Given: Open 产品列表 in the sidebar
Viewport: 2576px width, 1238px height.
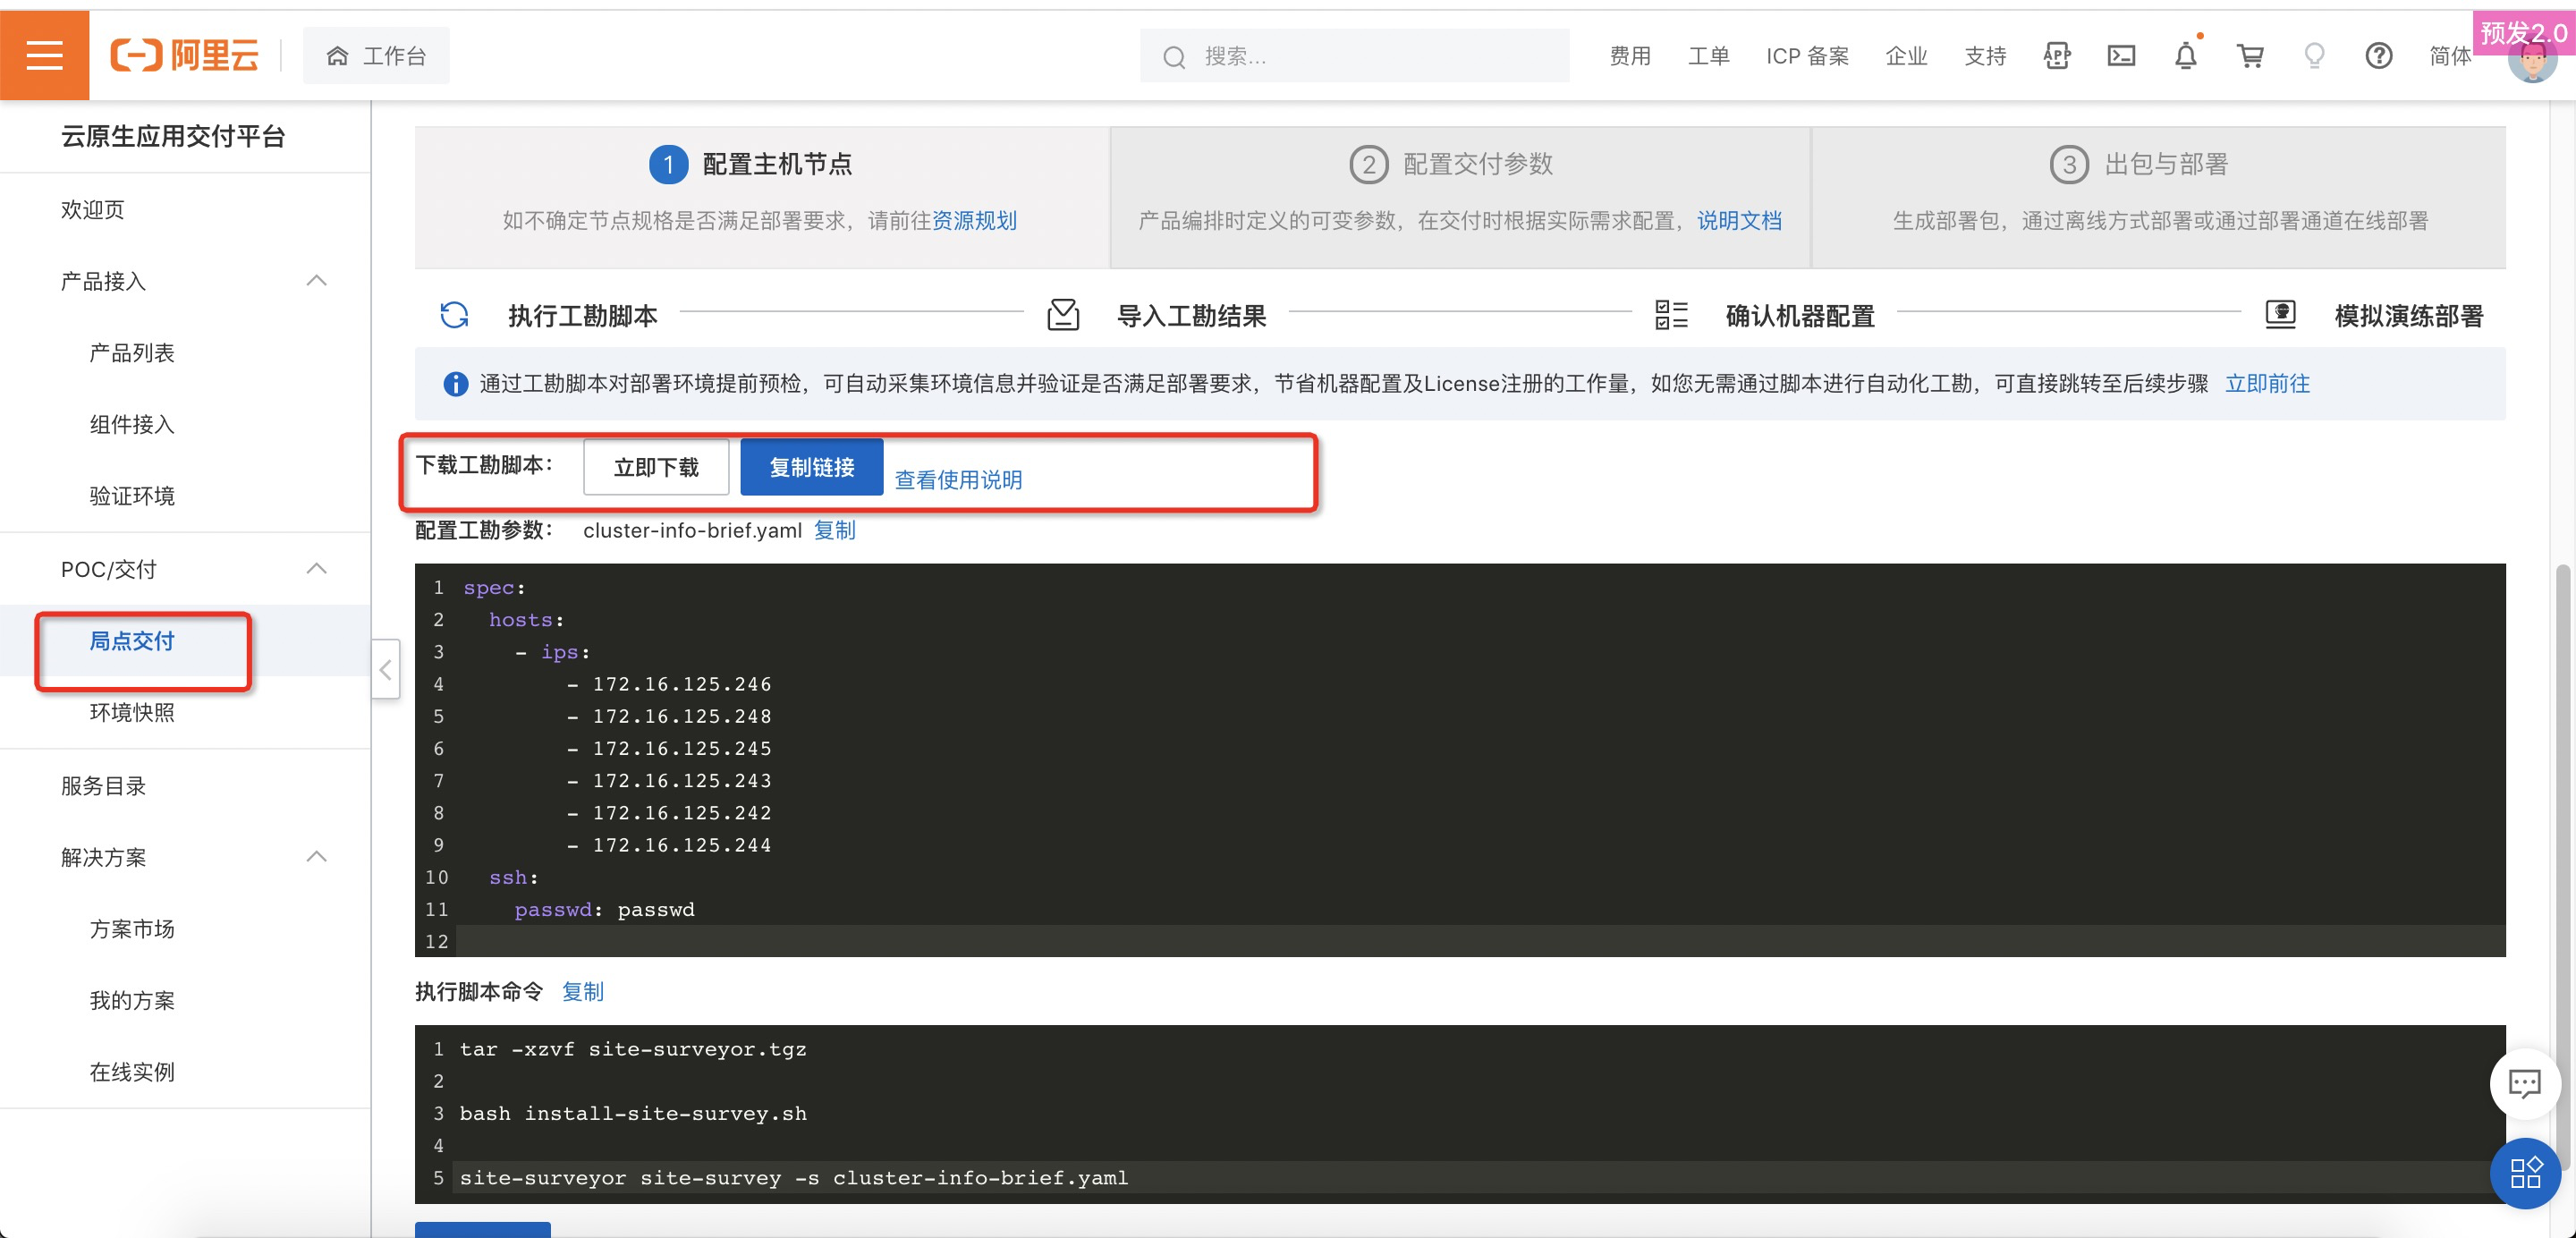Looking at the screenshot, I should point(132,353).
